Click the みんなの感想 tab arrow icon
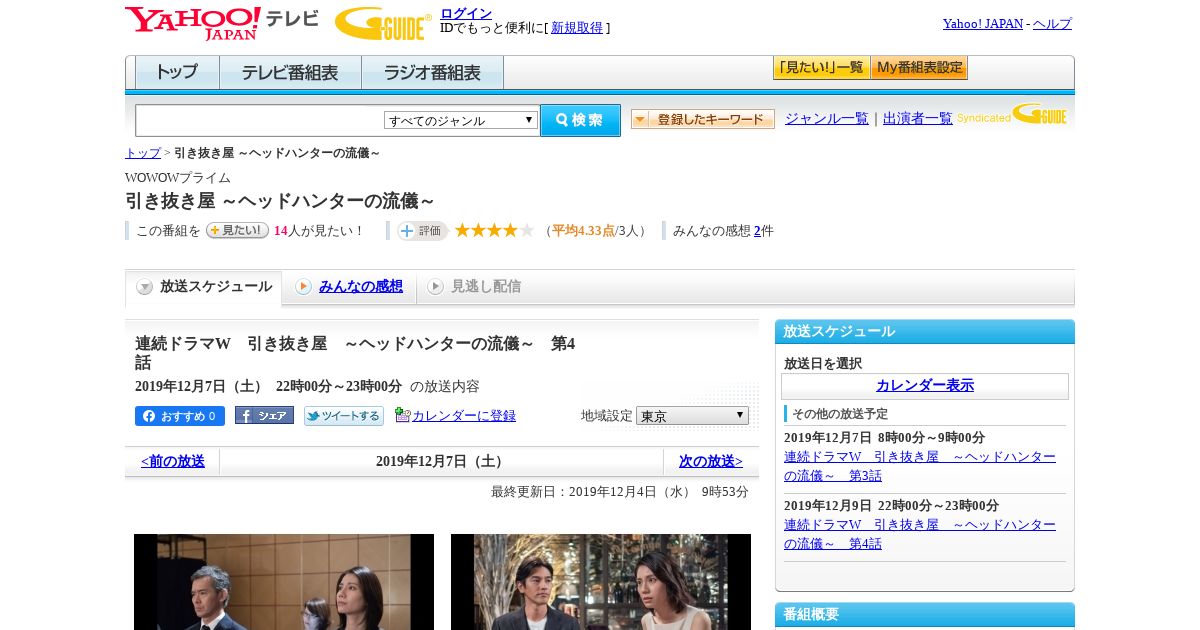Image resolution: width=1200 pixels, height=630 pixels. [303, 287]
